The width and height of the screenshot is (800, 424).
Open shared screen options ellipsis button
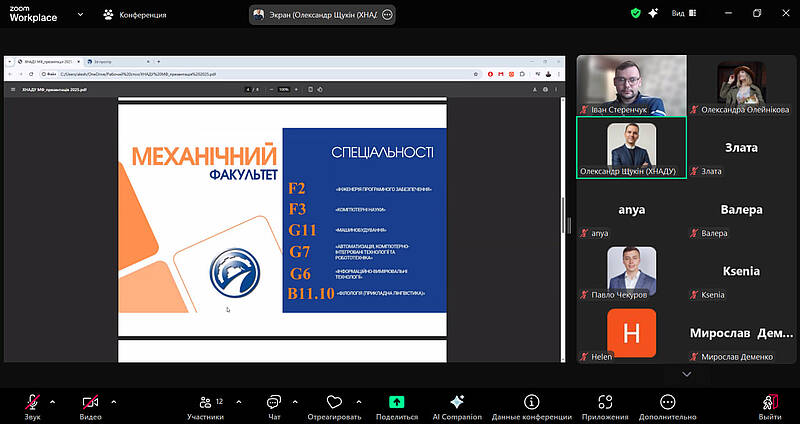388,15
